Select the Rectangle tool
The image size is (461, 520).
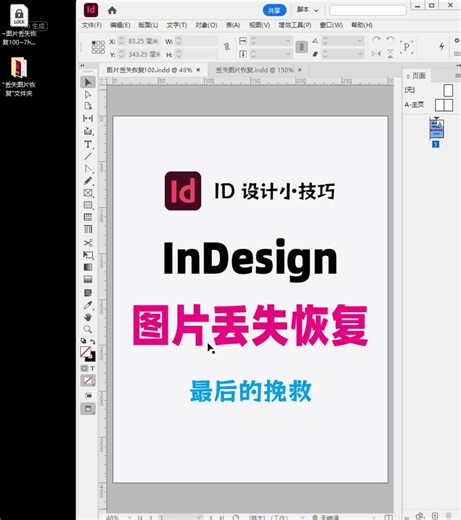[88, 205]
